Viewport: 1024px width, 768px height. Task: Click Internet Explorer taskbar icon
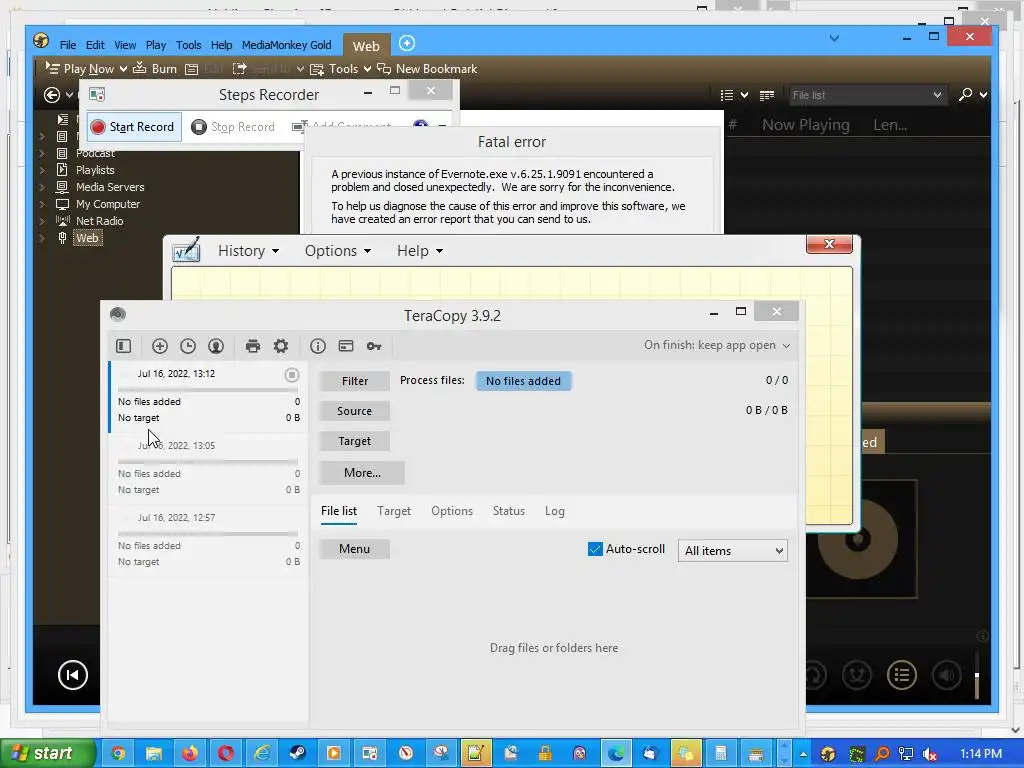point(261,754)
